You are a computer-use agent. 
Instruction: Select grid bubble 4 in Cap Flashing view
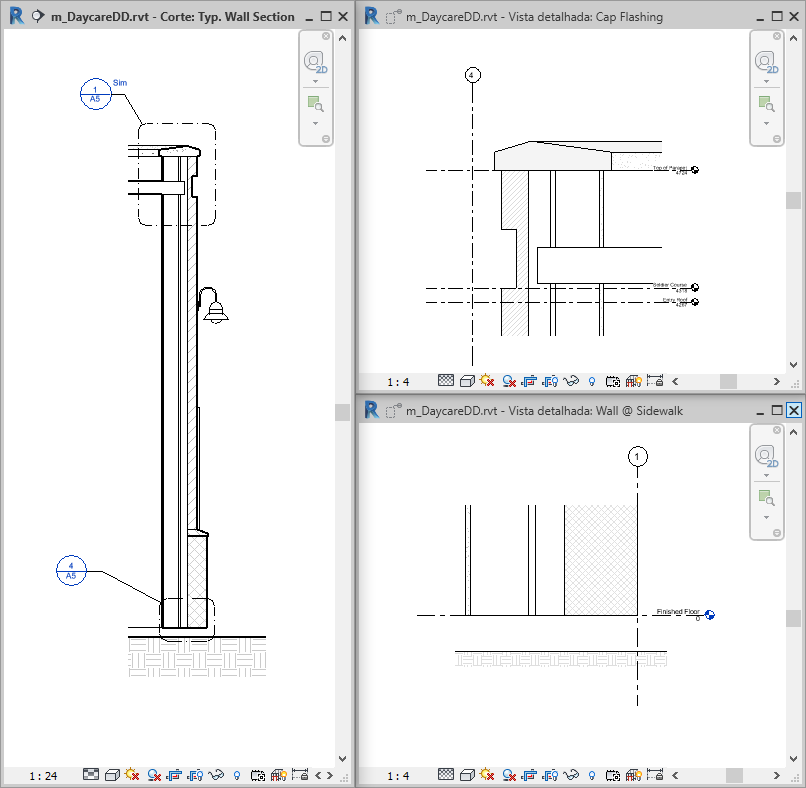(x=472, y=75)
